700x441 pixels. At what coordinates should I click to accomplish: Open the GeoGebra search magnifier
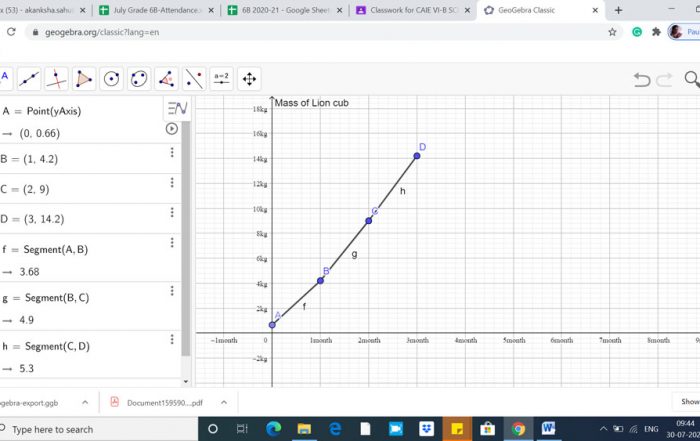tap(692, 79)
